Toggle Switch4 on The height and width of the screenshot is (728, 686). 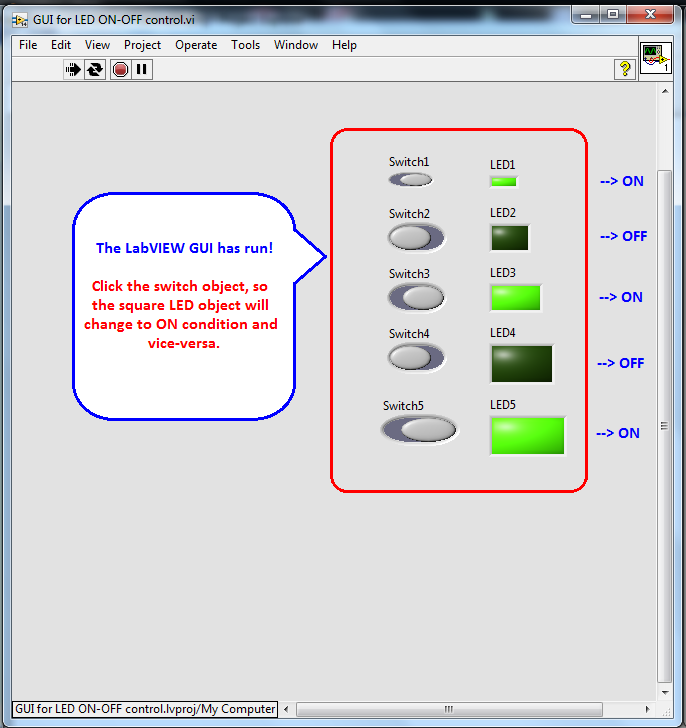pyautogui.click(x=416, y=358)
